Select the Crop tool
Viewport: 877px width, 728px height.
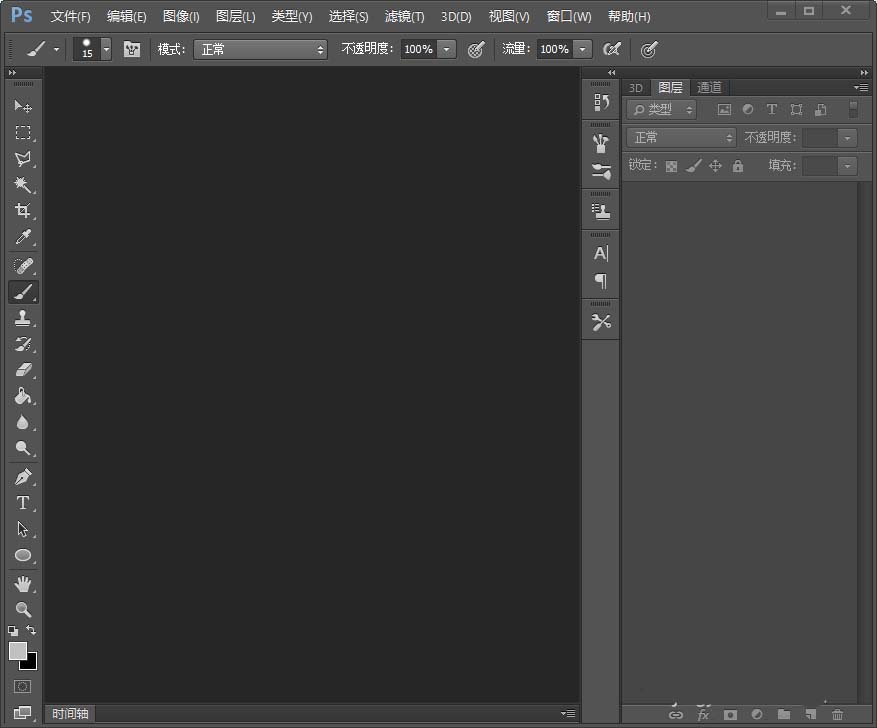click(x=22, y=211)
